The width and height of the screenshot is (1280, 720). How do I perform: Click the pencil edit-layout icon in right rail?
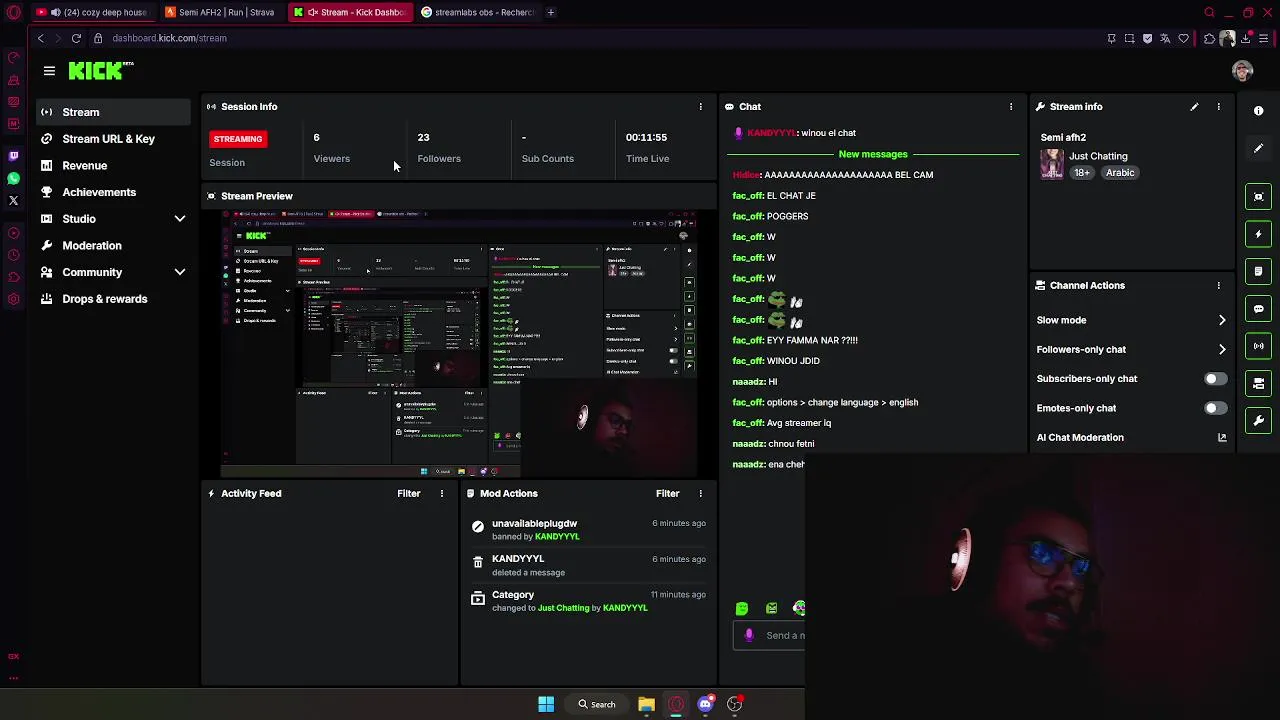[1258, 148]
